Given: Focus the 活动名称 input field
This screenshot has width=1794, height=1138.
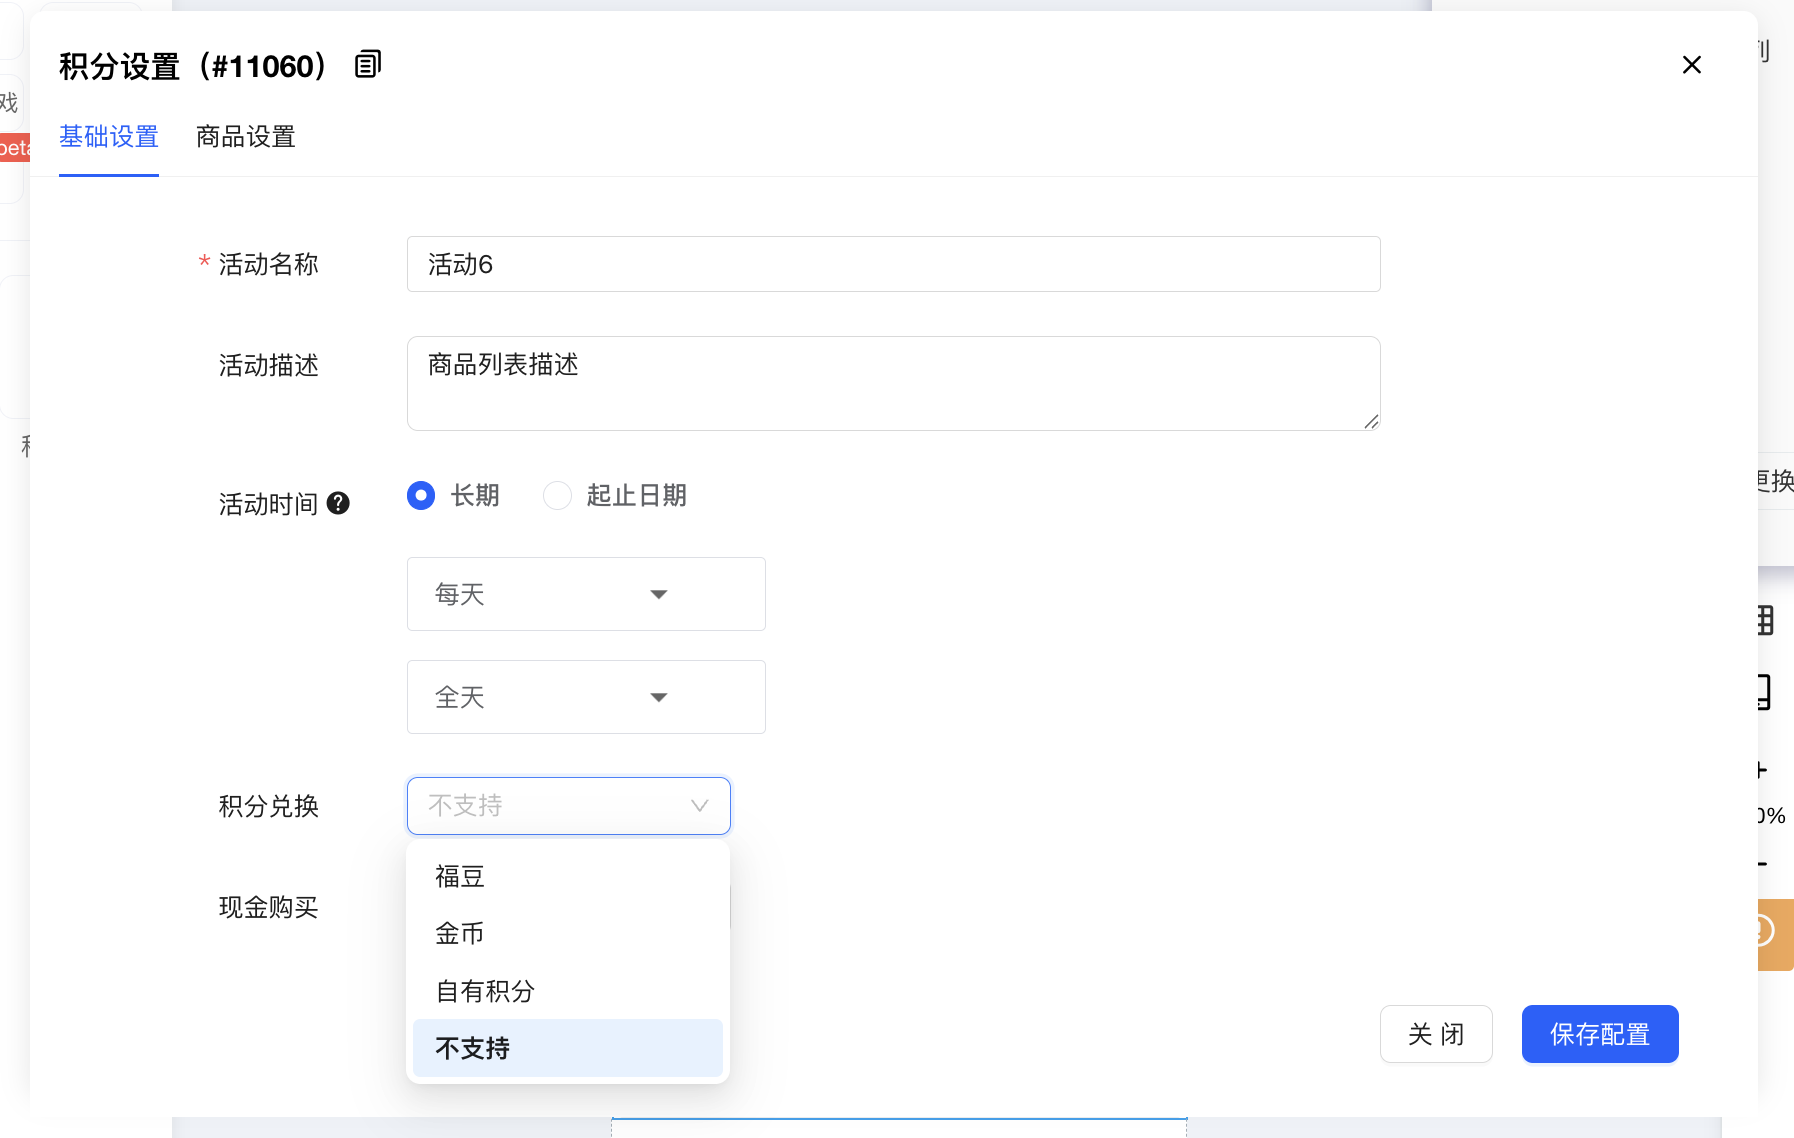Looking at the screenshot, I should 893,265.
